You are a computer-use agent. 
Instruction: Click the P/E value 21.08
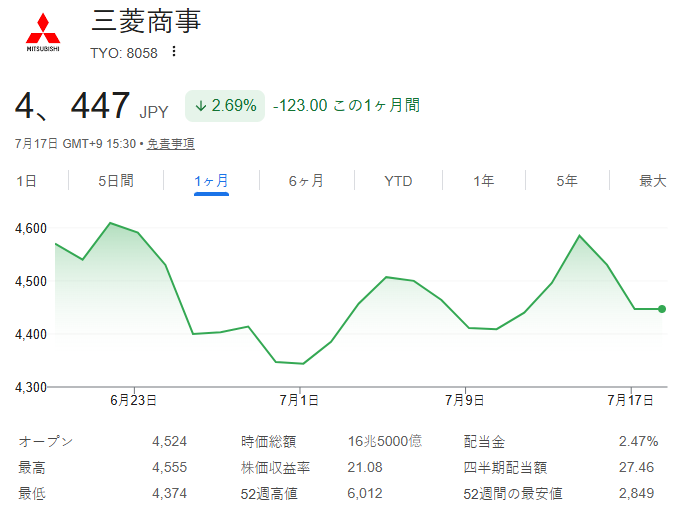point(365,468)
